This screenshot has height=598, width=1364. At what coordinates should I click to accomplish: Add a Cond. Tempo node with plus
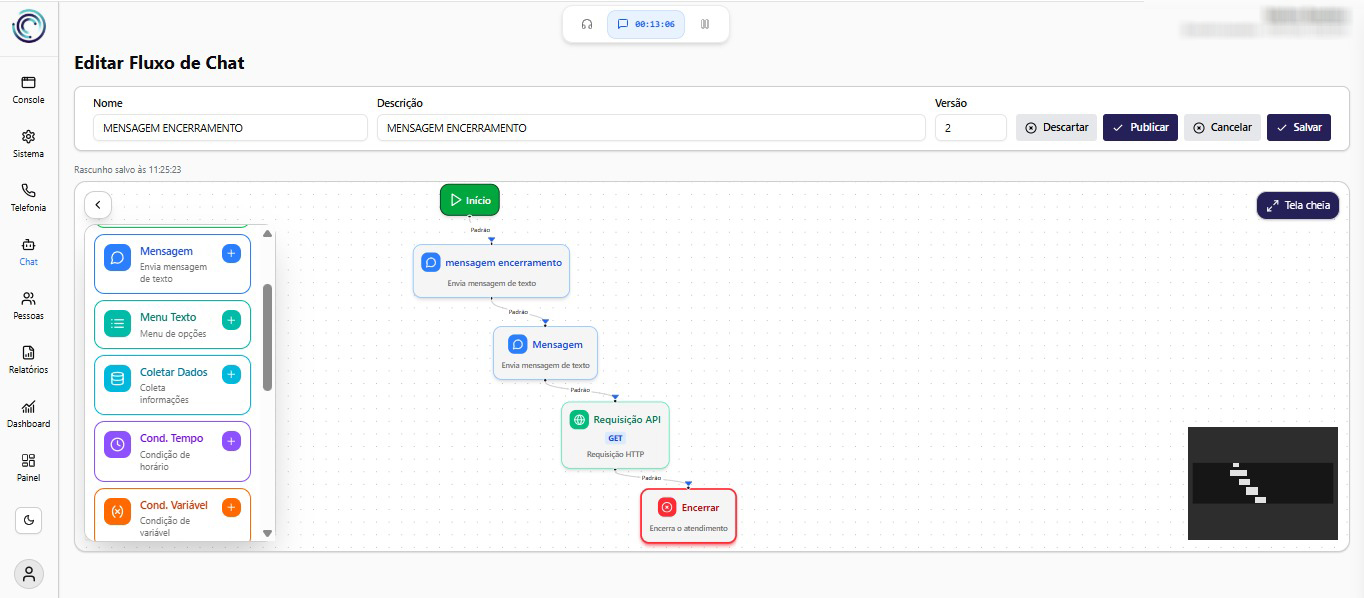click(231, 441)
